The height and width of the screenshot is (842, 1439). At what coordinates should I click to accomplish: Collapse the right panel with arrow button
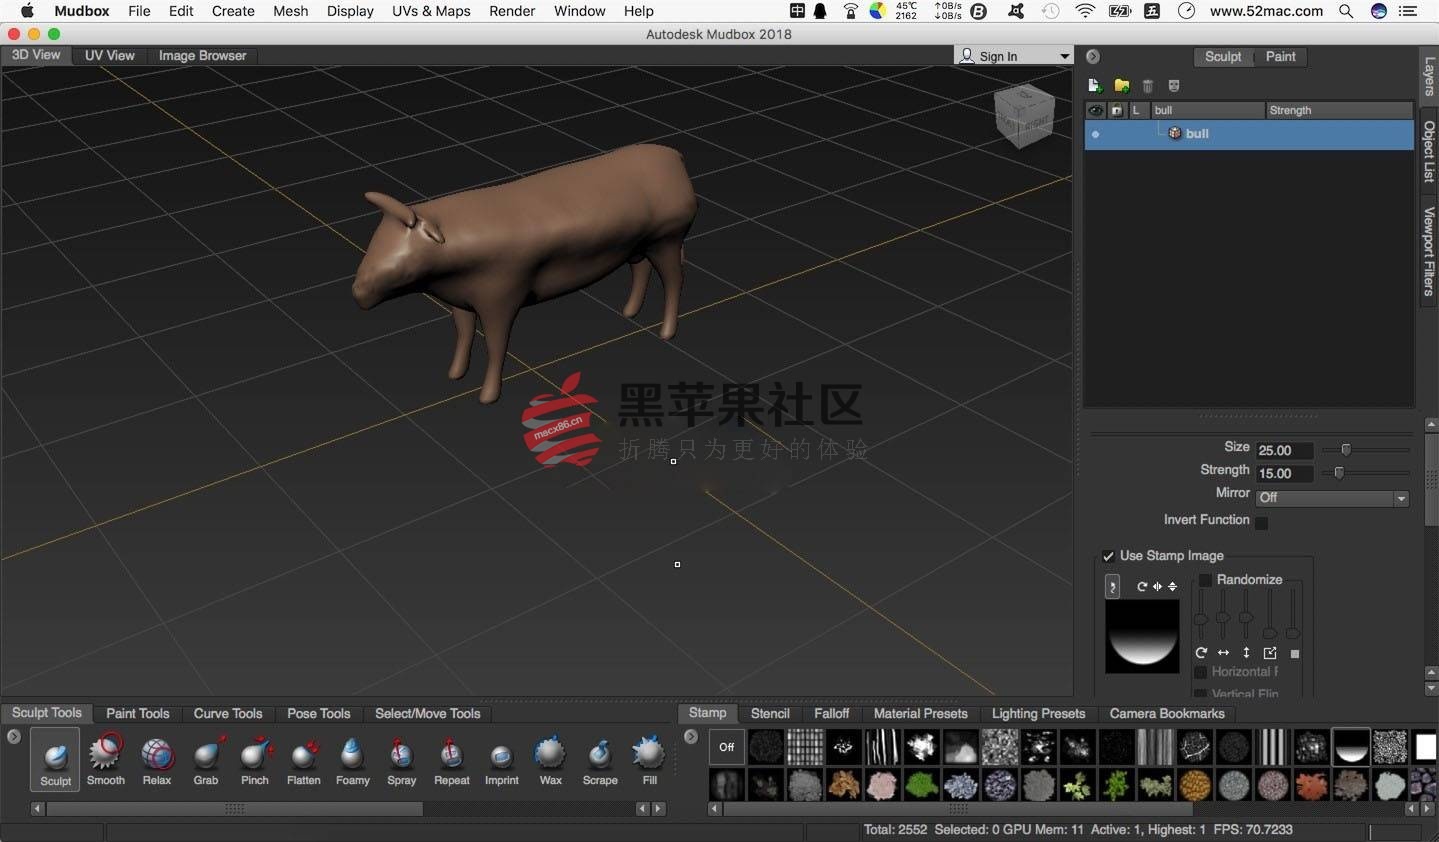coord(1092,57)
